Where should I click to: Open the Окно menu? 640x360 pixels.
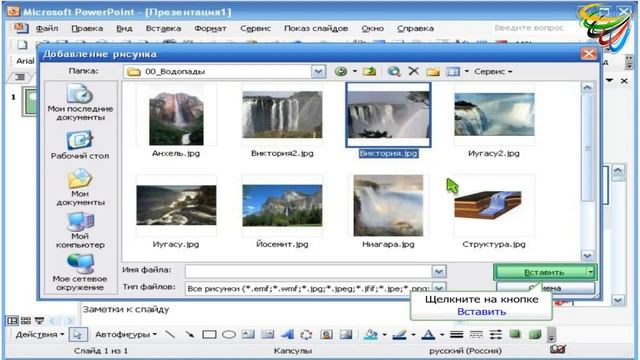[x=372, y=28]
